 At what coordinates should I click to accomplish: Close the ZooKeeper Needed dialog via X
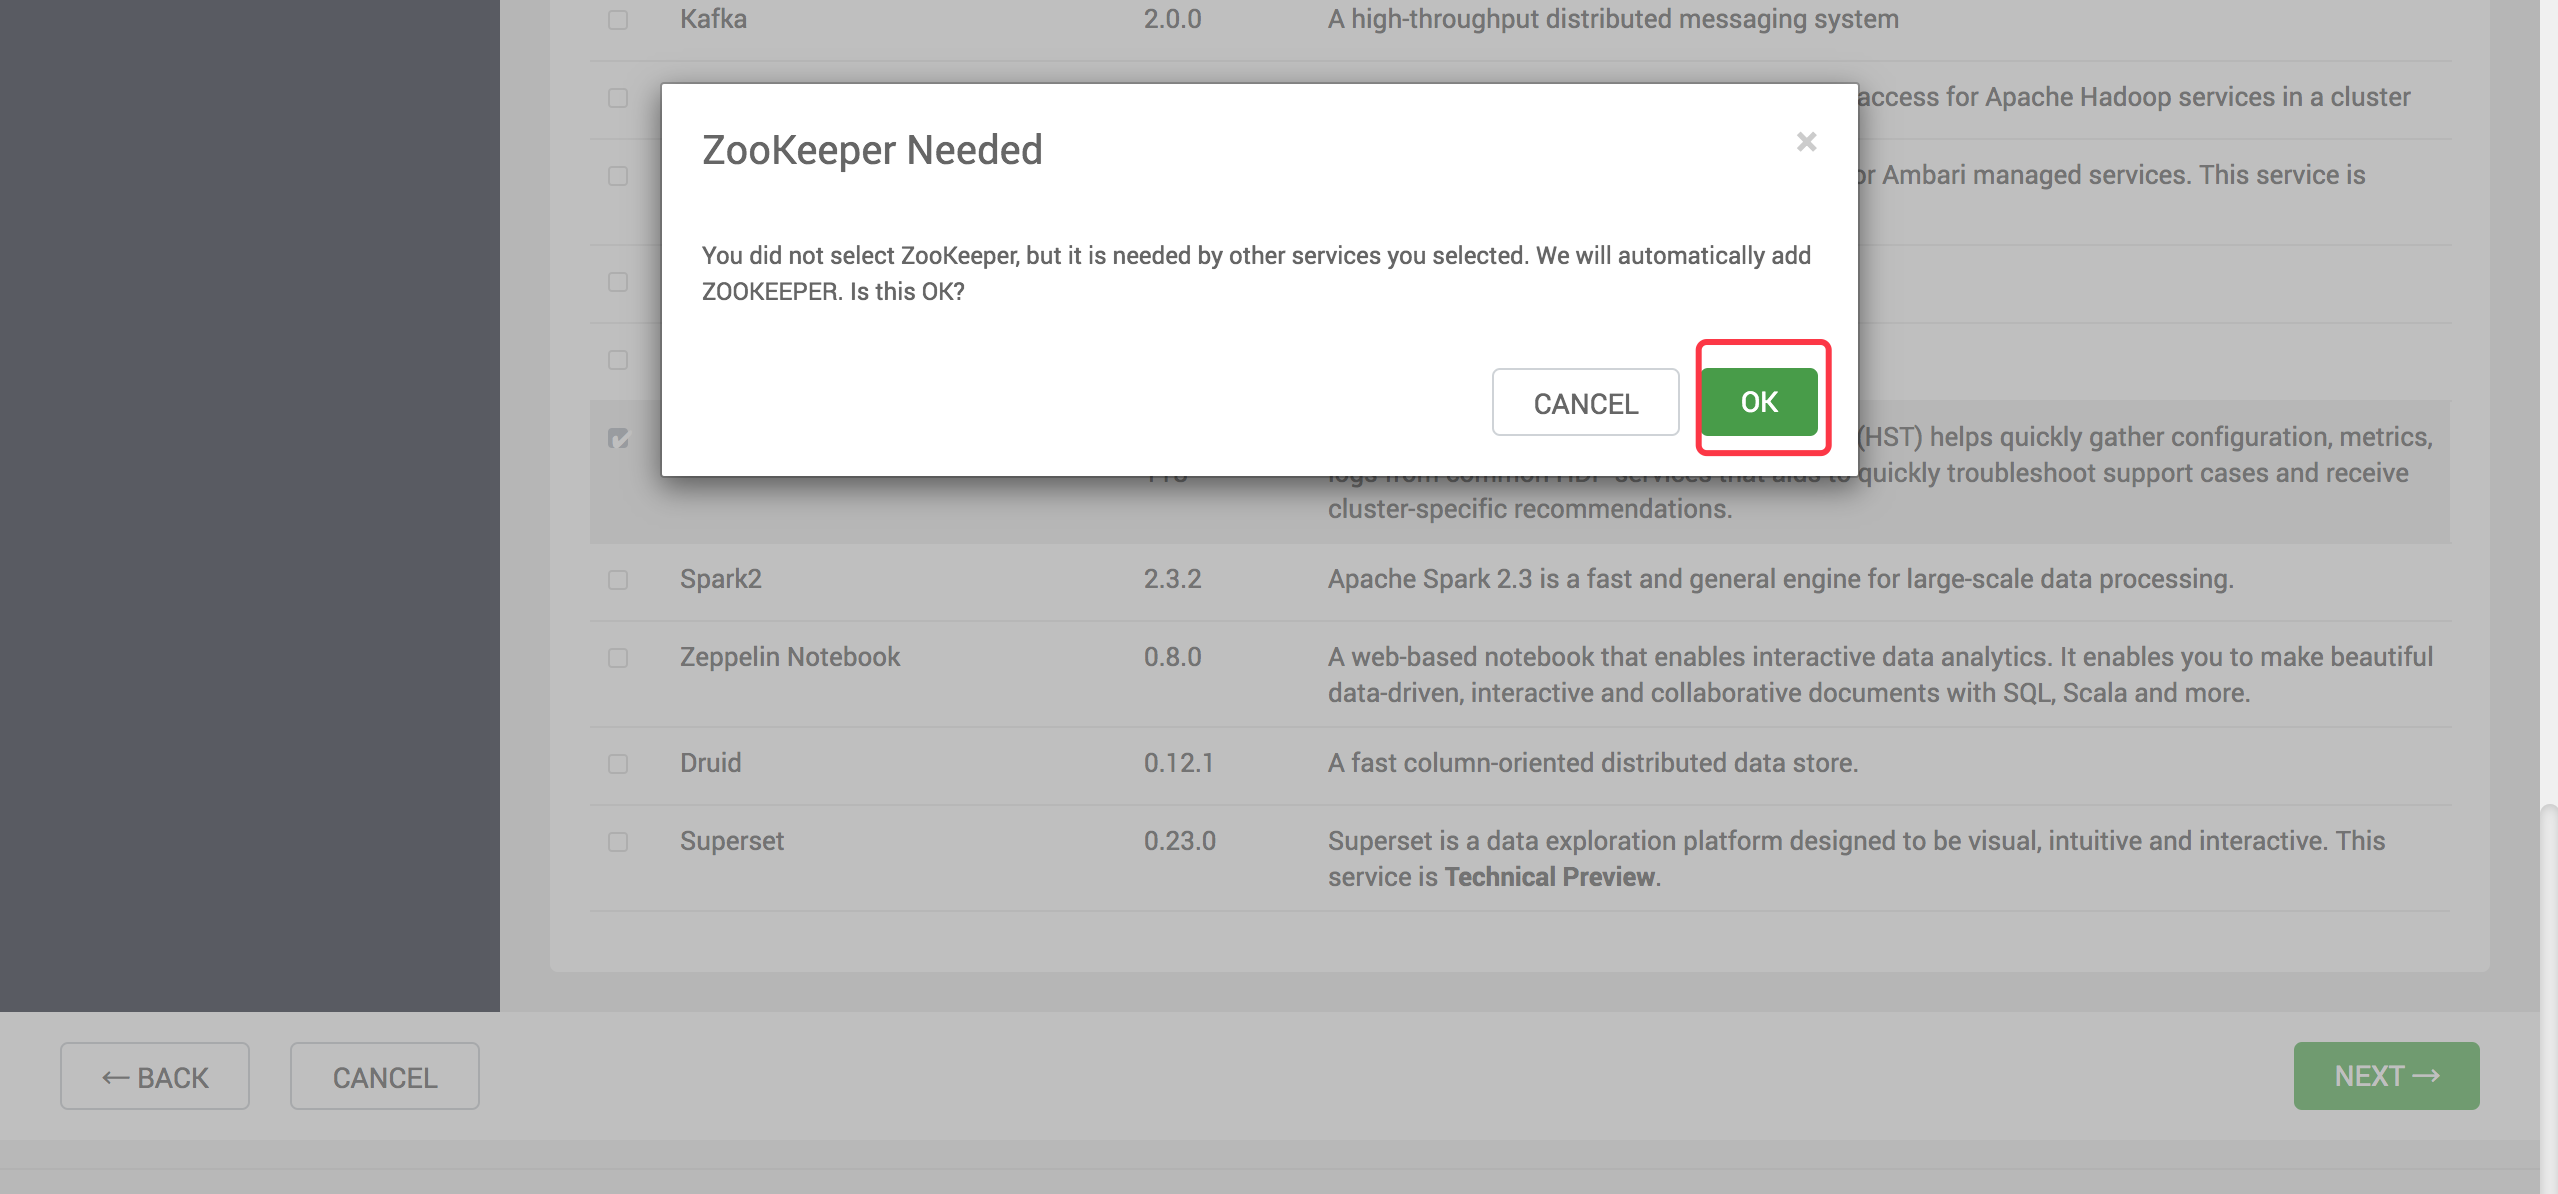point(1806,142)
